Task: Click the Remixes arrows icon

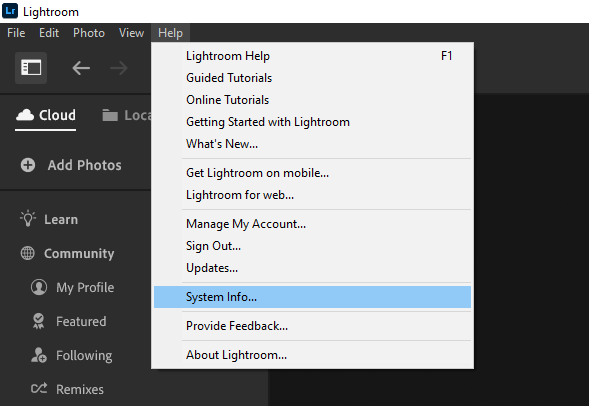Action: (x=39, y=388)
